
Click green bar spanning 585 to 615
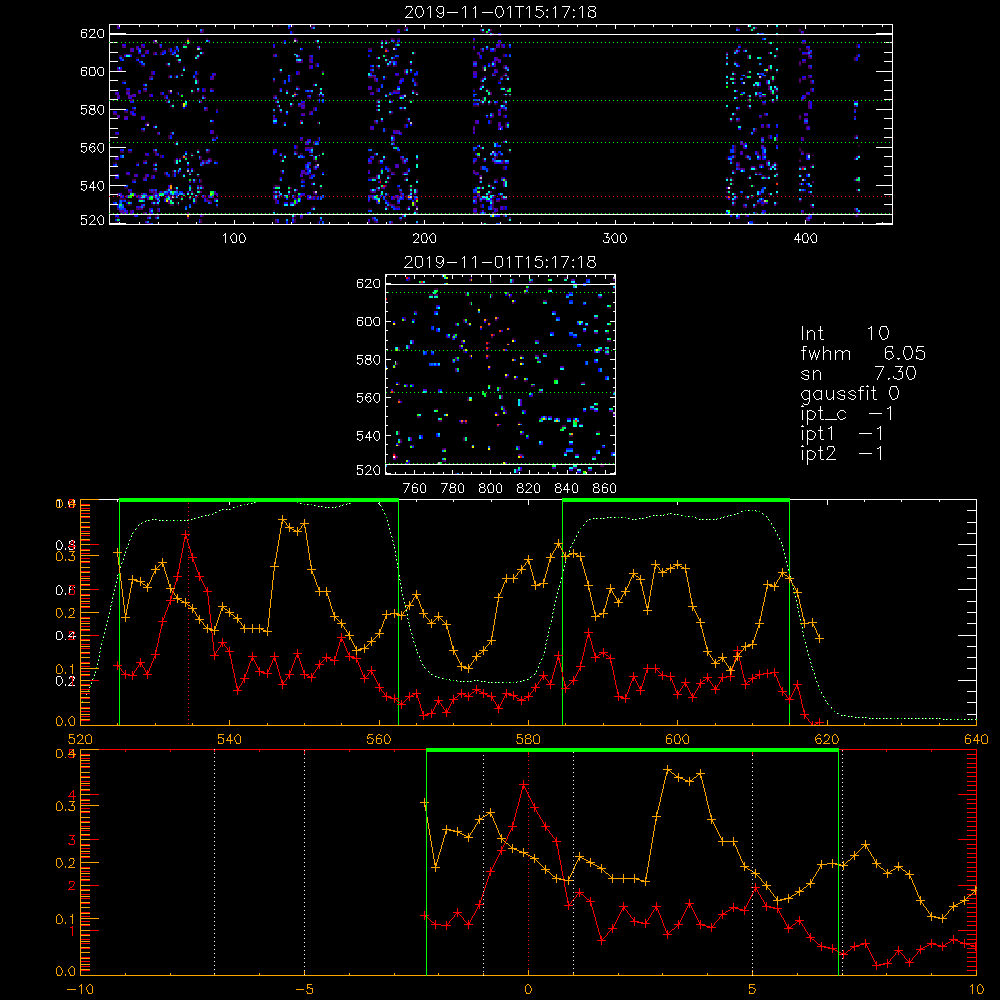676,500
